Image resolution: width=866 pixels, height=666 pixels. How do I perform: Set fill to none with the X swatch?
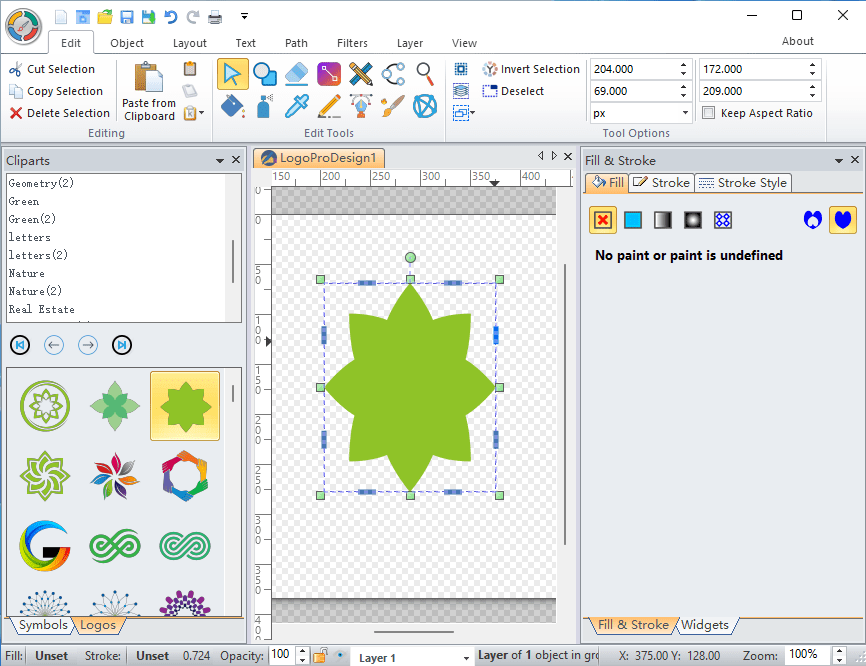pyautogui.click(x=604, y=219)
